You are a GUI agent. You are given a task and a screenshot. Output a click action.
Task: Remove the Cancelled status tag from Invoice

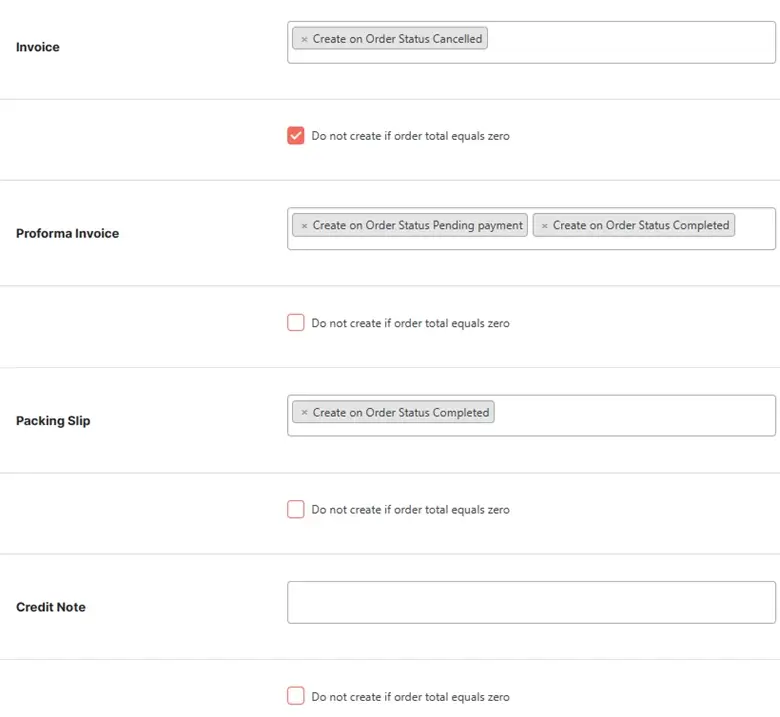click(x=304, y=39)
